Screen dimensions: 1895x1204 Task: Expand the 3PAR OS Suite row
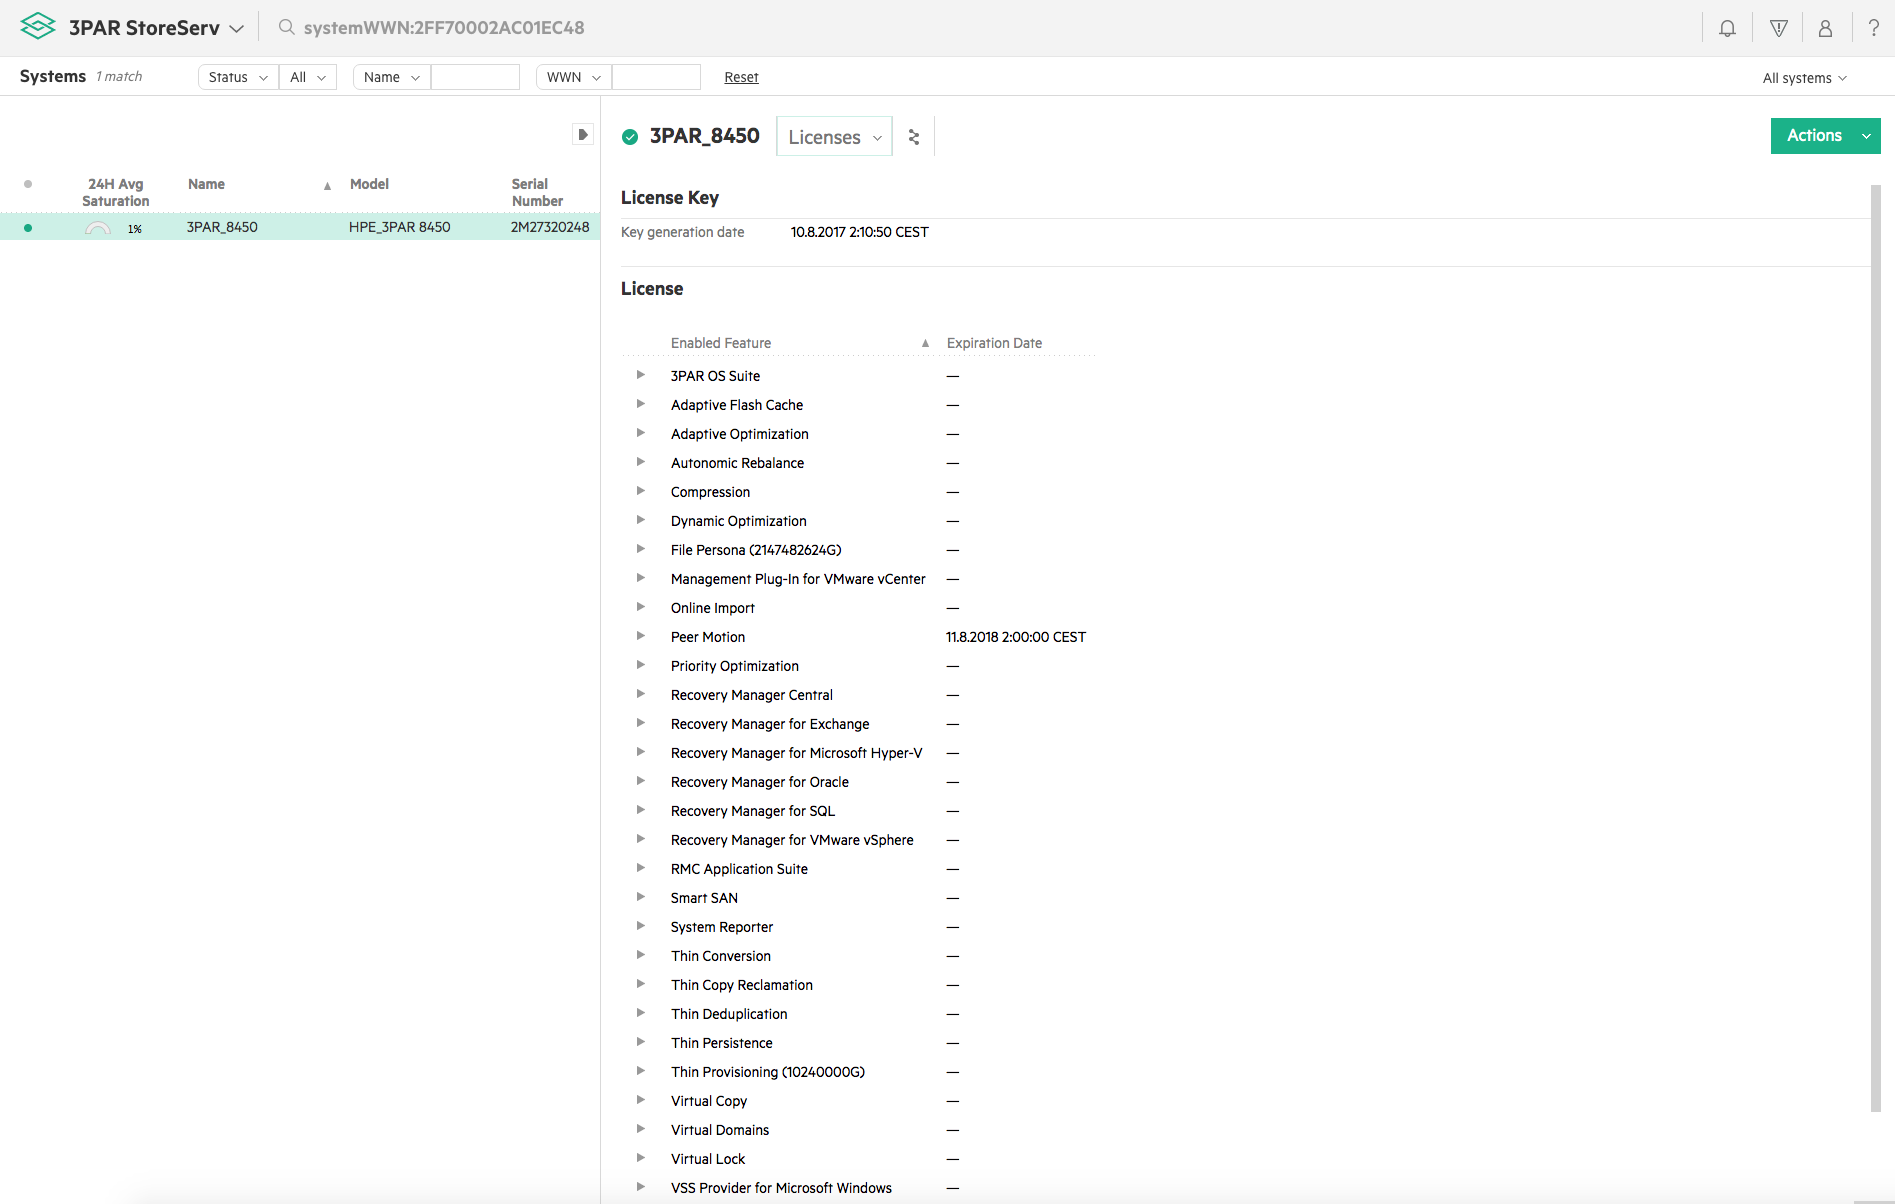coord(640,375)
